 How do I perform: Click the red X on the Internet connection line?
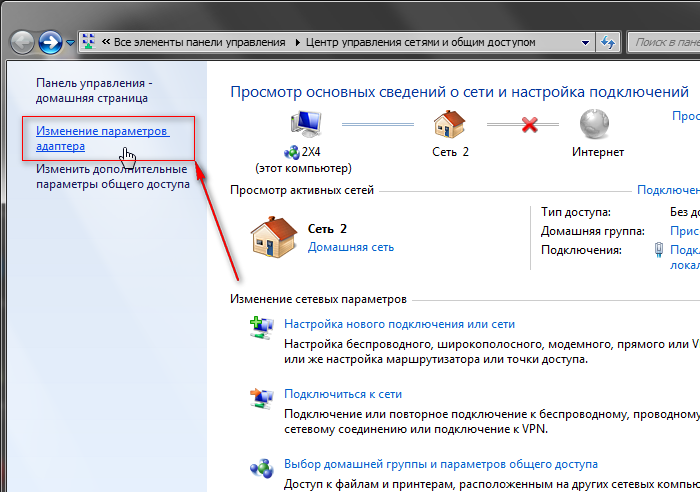point(529,125)
